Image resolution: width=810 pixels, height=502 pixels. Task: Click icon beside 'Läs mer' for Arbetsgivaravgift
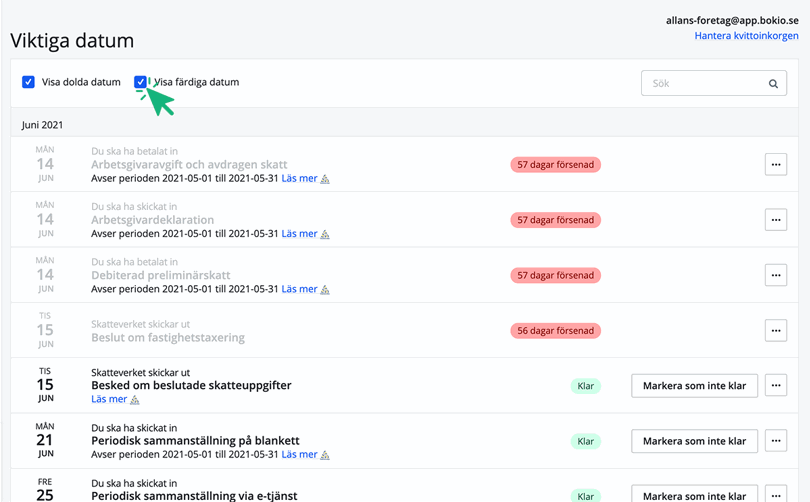[x=325, y=179]
